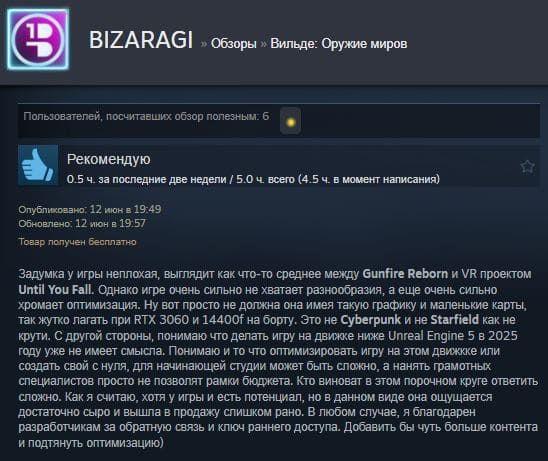Click the » separator after BIZARAGI
Image resolution: width=548 pixels, height=461 pixels.
[203, 44]
